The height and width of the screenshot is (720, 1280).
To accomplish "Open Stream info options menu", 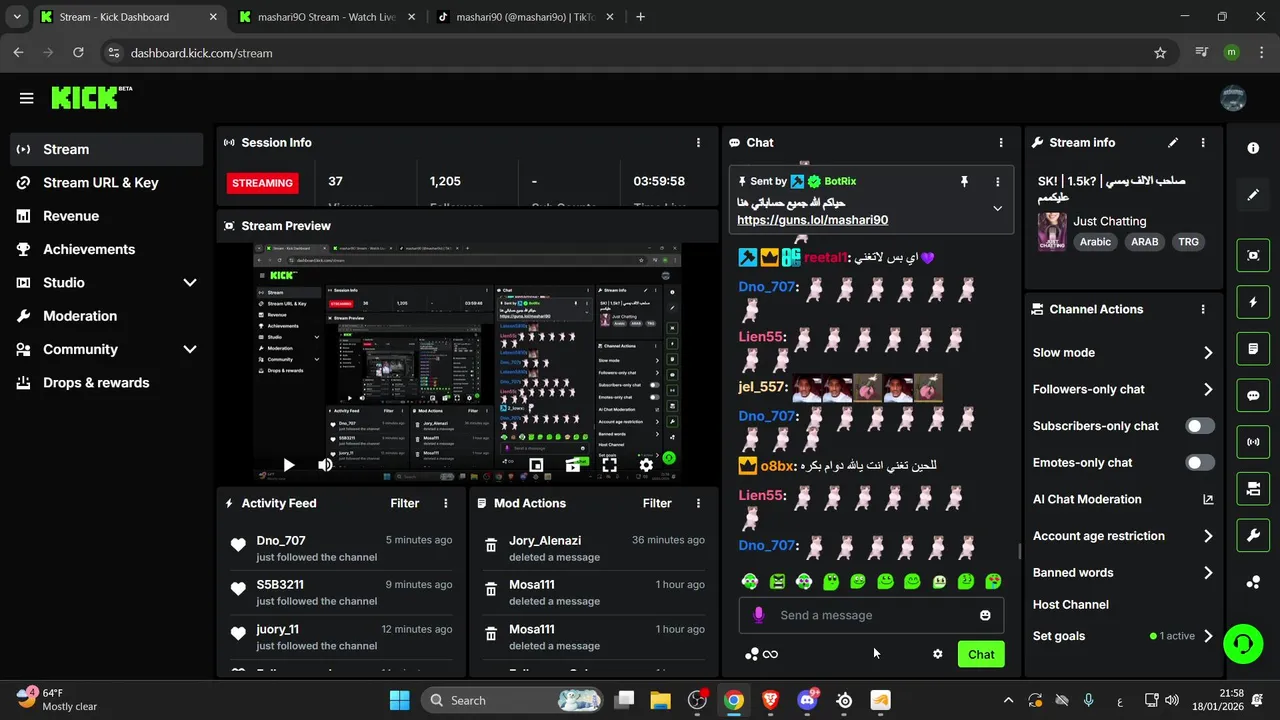I will coord(1203,143).
